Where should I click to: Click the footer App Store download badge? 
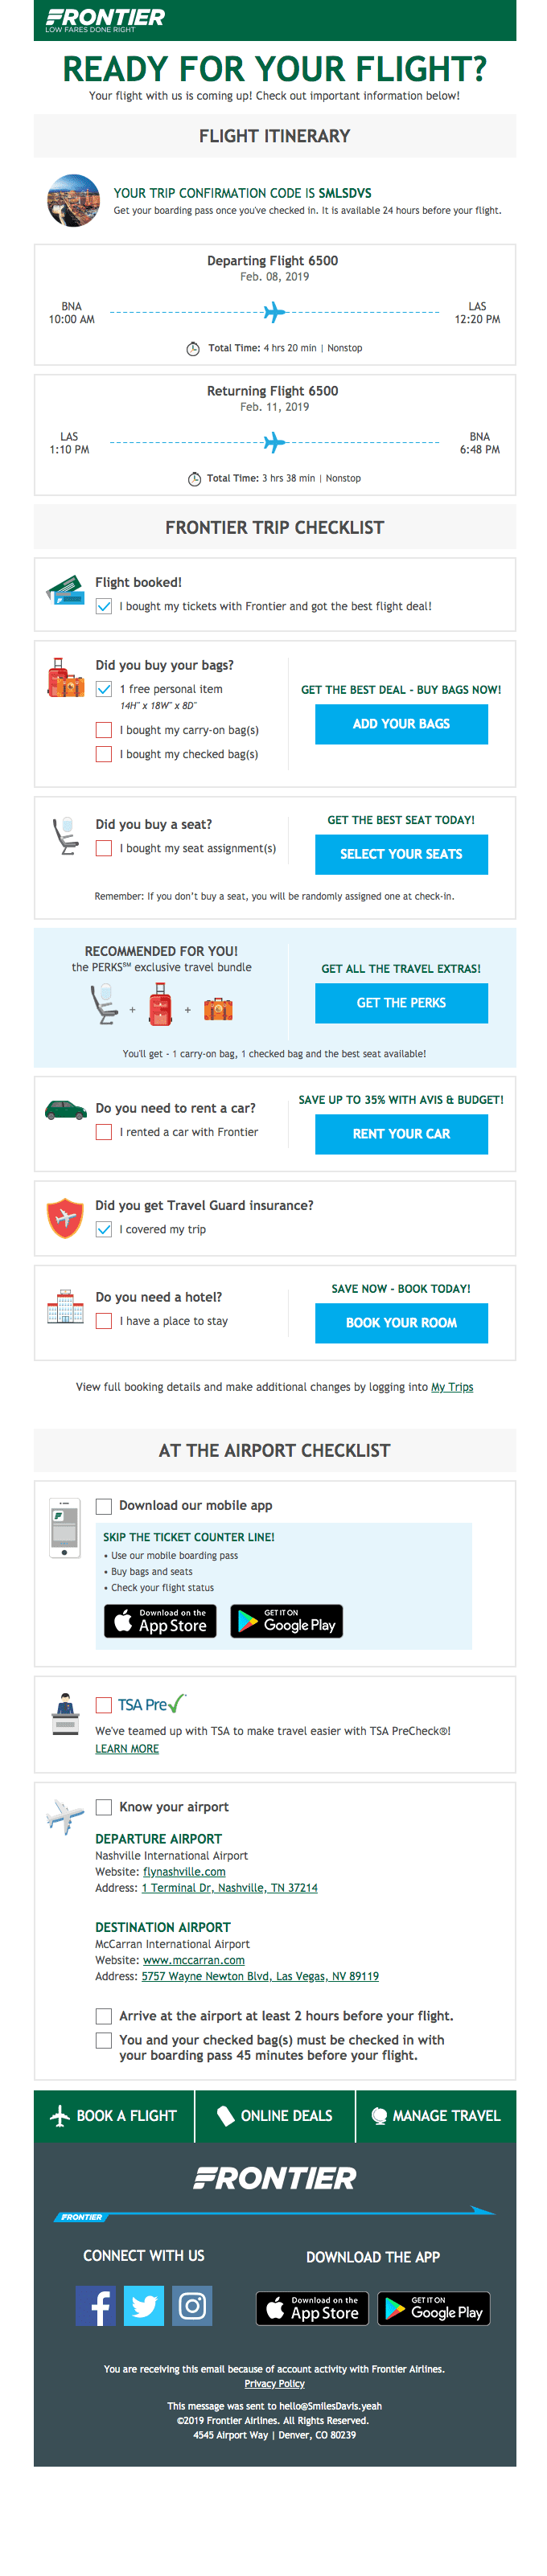coord(312,2308)
